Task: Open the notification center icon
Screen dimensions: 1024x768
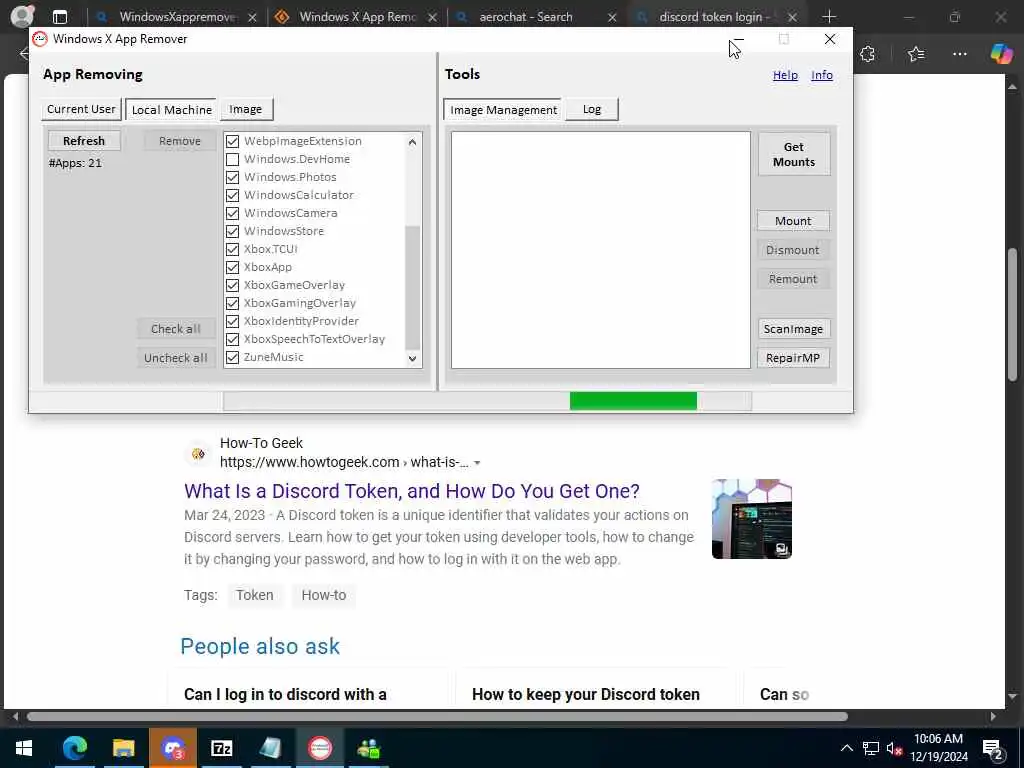Action: (x=992, y=748)
